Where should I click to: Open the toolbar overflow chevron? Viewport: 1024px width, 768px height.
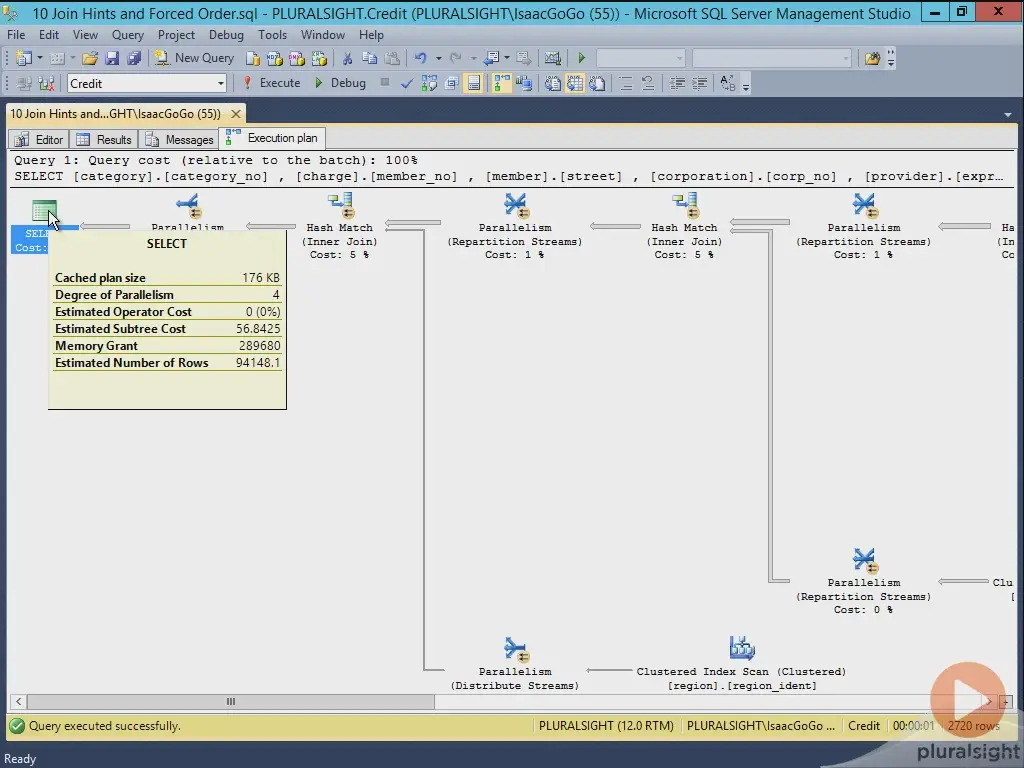pyautogui.click(x=746, y=88)
